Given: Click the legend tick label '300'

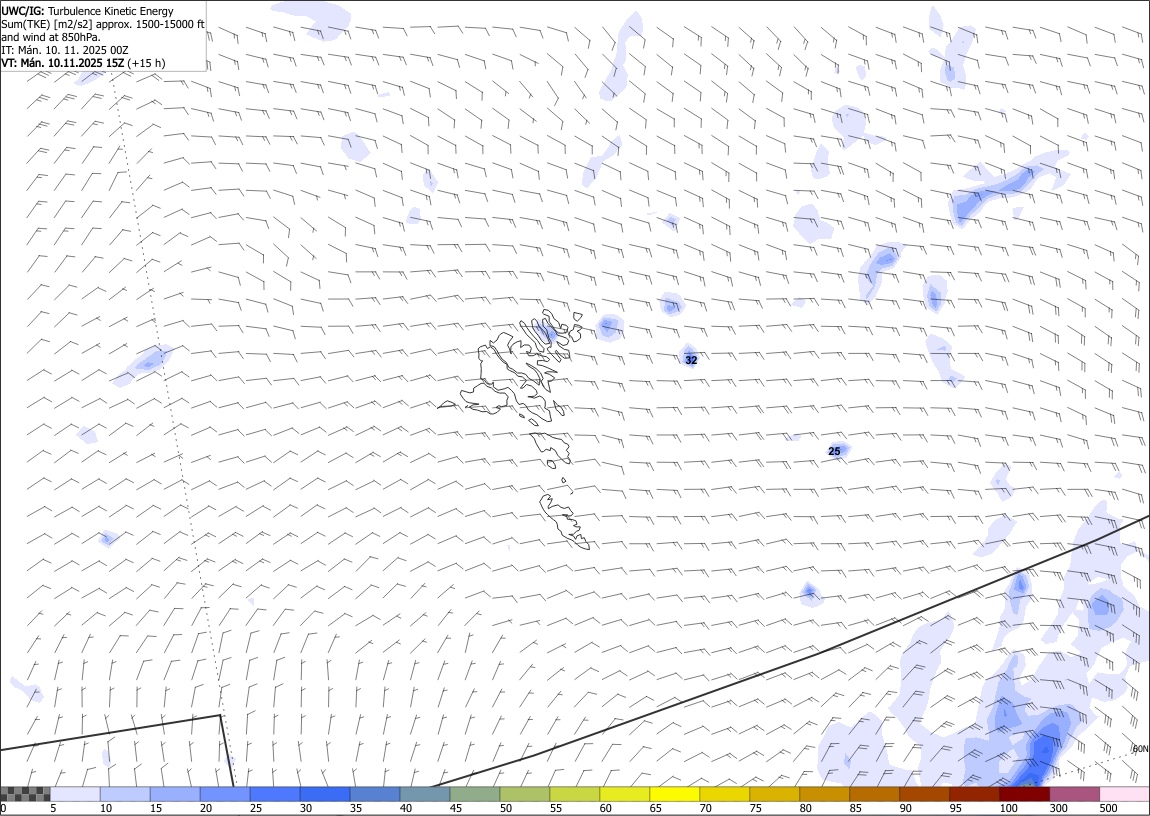Looking at the screenshot, I should tap(1058, 808).
